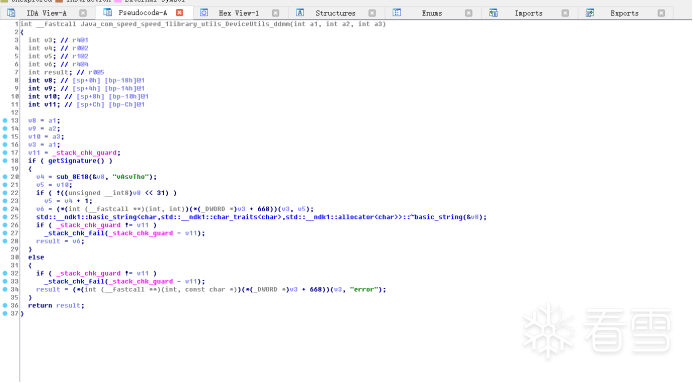The width and height of the screenshot is (693, 383).
Task: Click 'v5 = v4 + 1;' on line 23
Action: (x=69, y=201)
